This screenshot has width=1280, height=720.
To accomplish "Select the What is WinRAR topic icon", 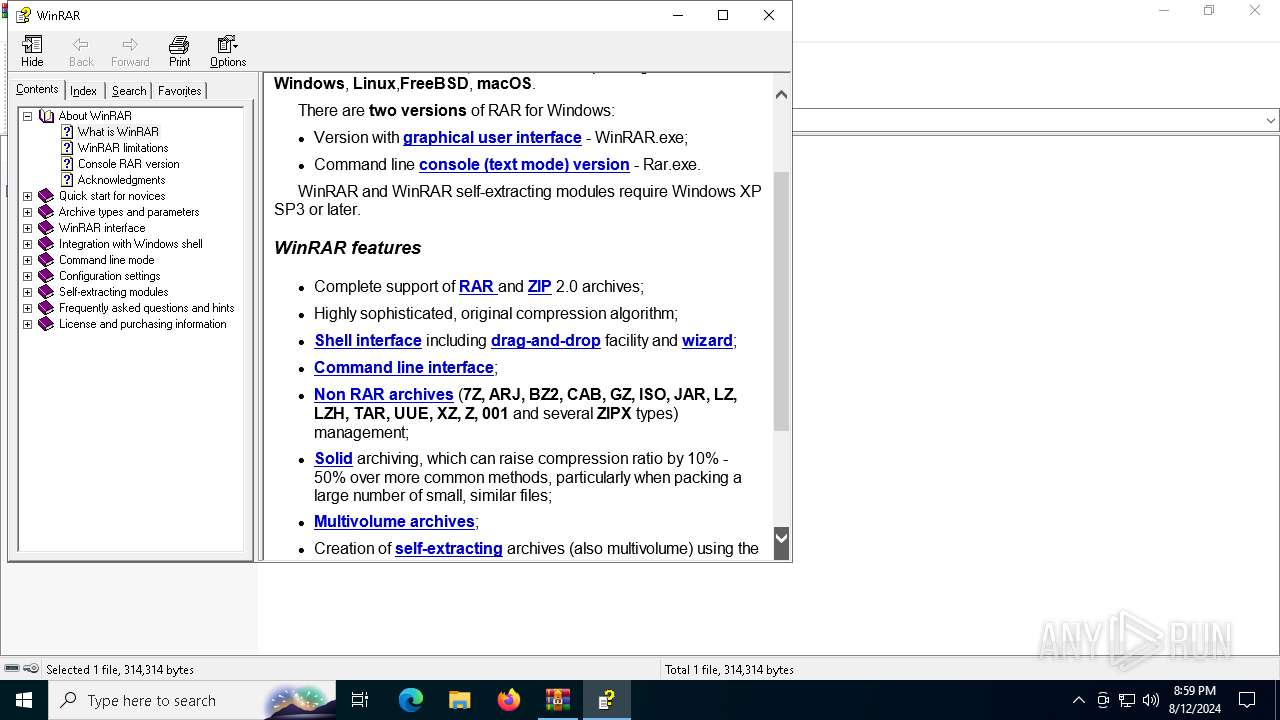I will coord(67,132).
